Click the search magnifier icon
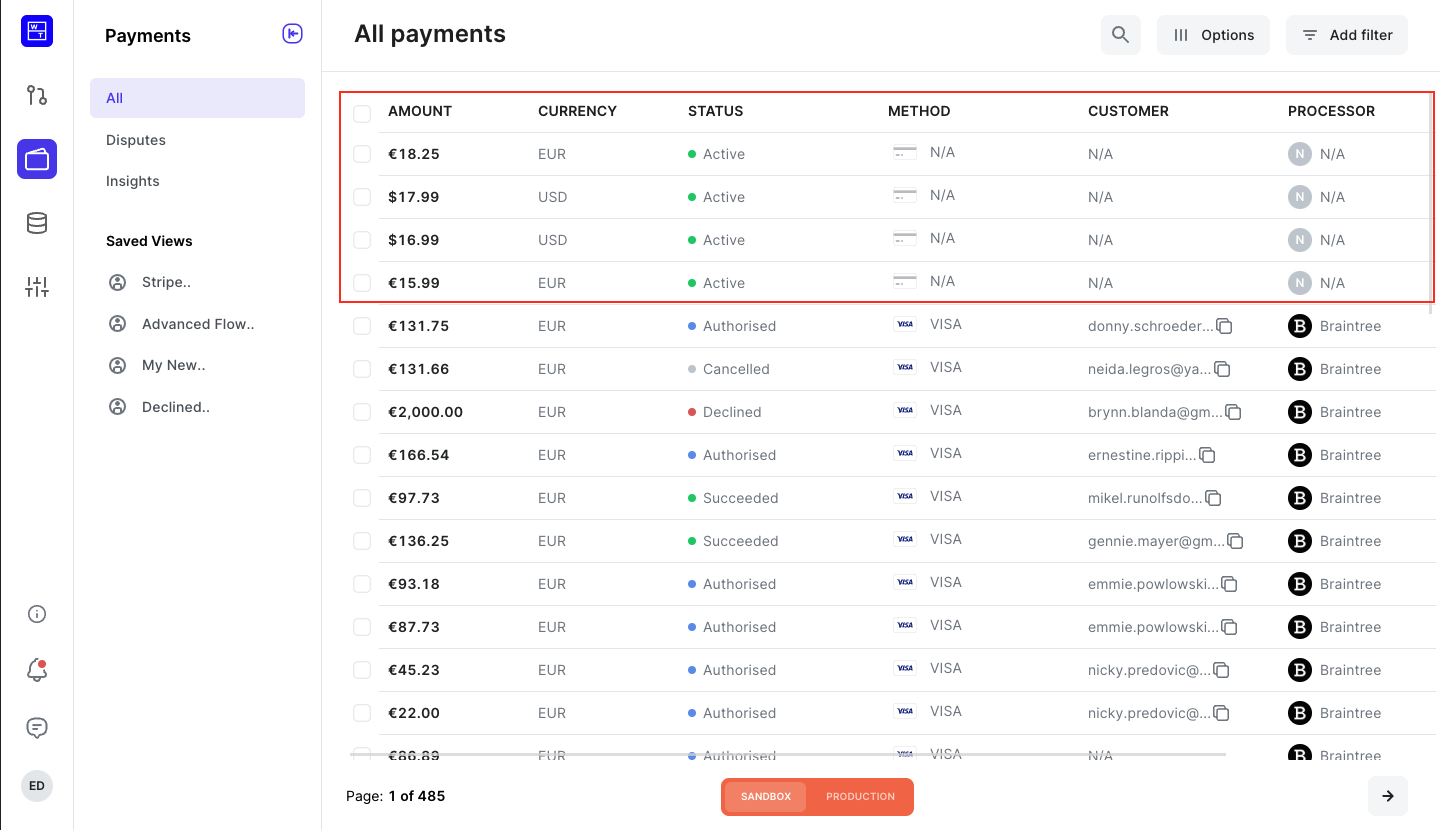 tap(1120, 35)
